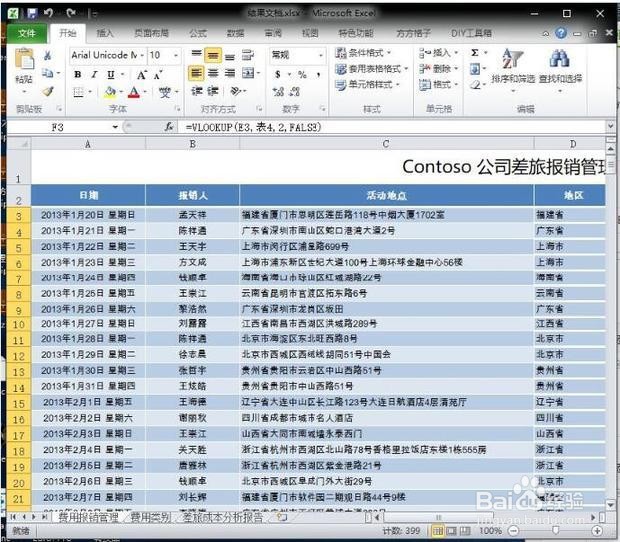
Task: Apply comma style format
Action: click(319, 74)
